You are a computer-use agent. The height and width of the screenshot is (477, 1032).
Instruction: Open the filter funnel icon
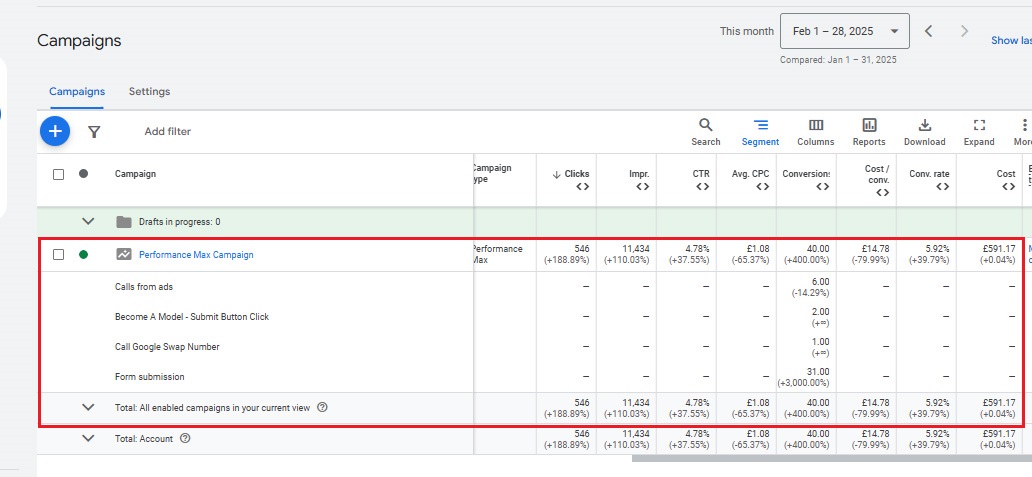pyautogui.click(x=94, y=131)
